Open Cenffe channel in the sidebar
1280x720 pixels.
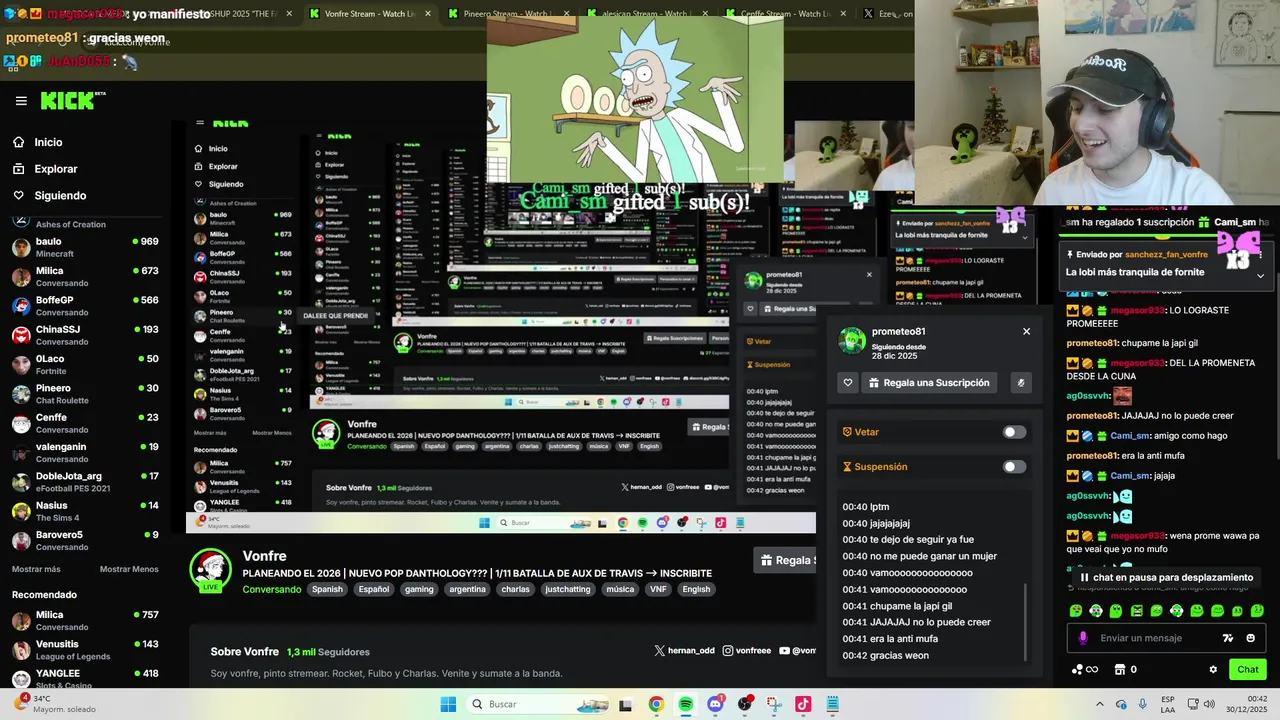tap(85, 423)
